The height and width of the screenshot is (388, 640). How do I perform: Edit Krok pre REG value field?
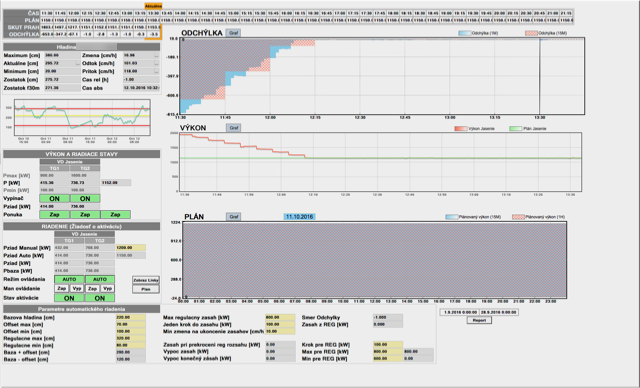pos(388,345)
